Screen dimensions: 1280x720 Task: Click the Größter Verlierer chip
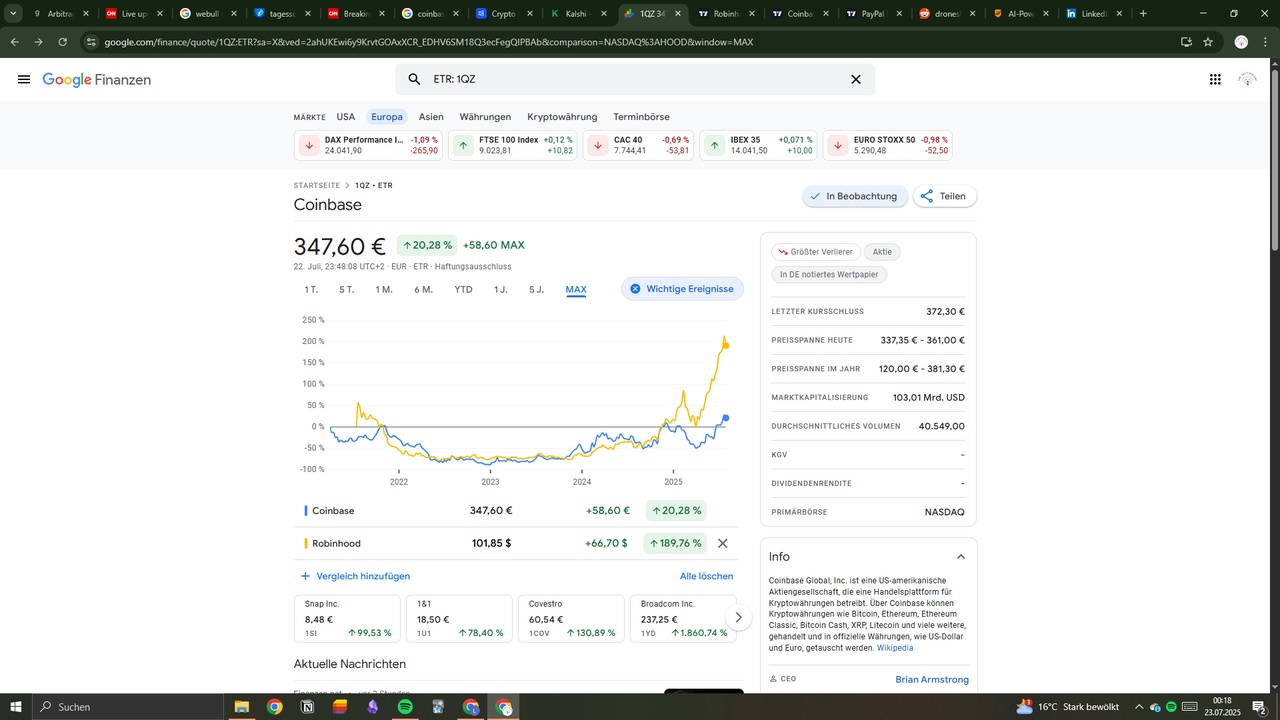point(816,252)
